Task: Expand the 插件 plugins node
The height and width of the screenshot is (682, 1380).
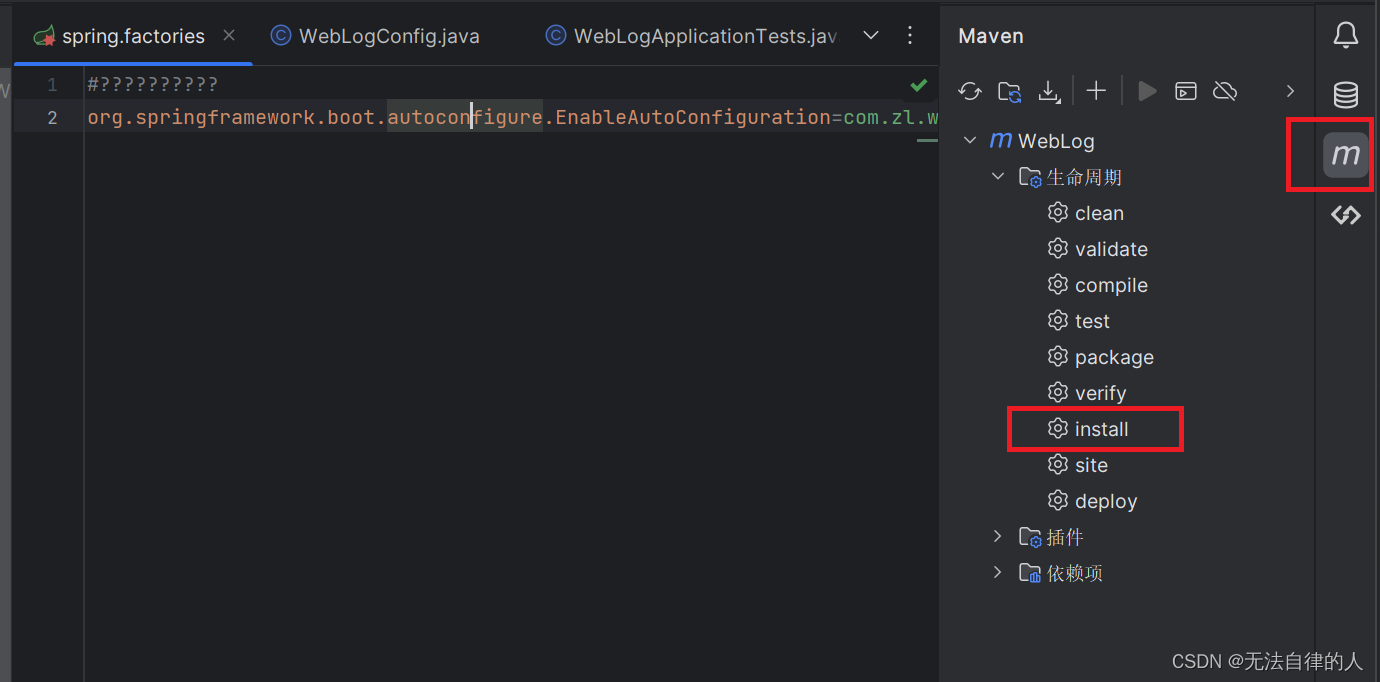Action: pos(997,537)
